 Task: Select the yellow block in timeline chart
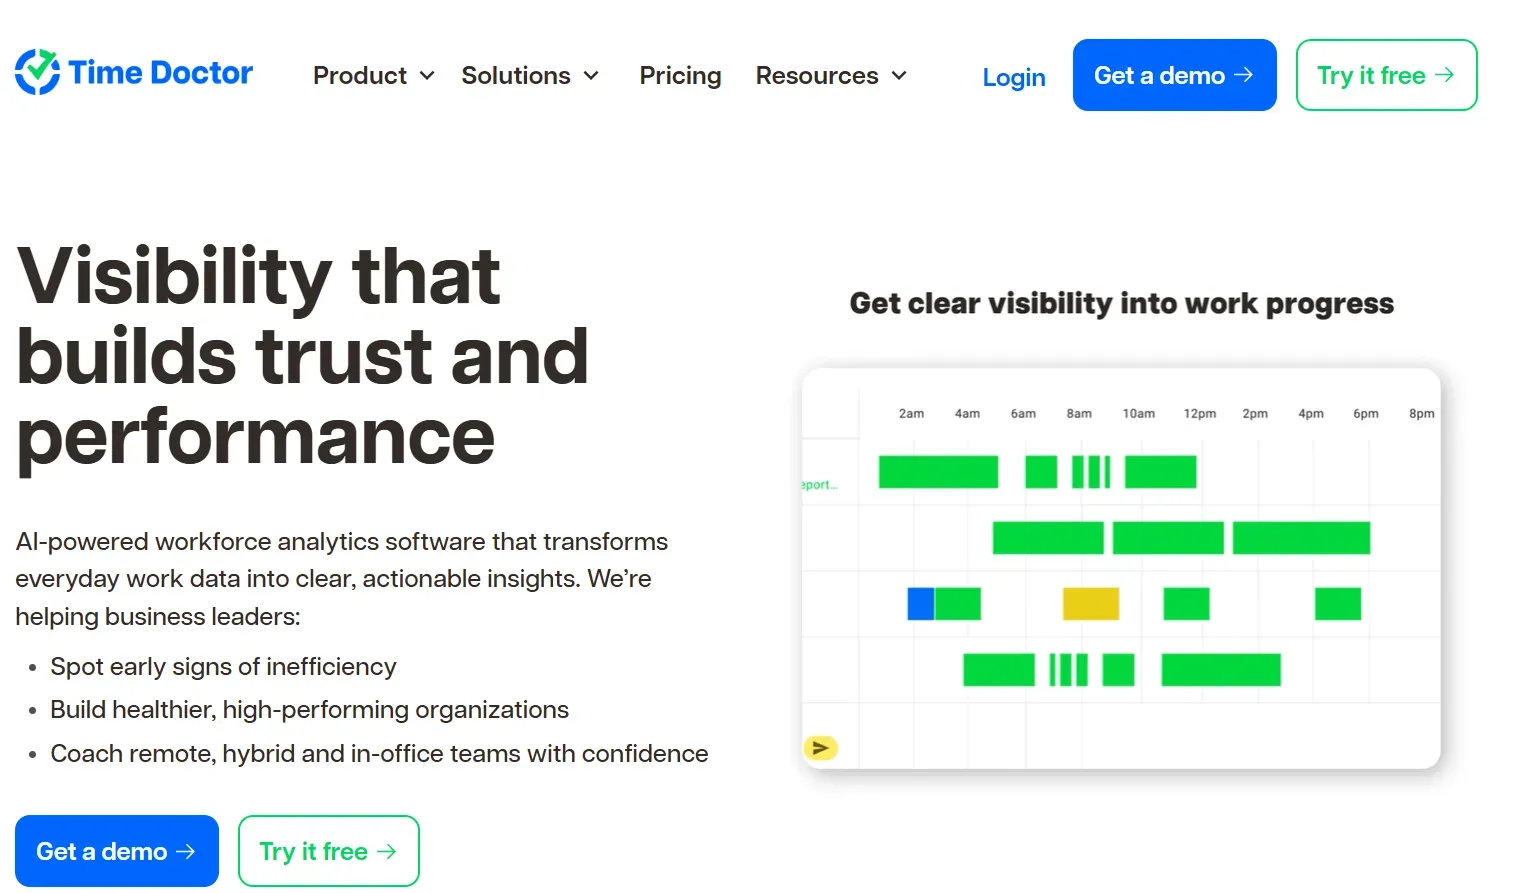point(1090,604)
